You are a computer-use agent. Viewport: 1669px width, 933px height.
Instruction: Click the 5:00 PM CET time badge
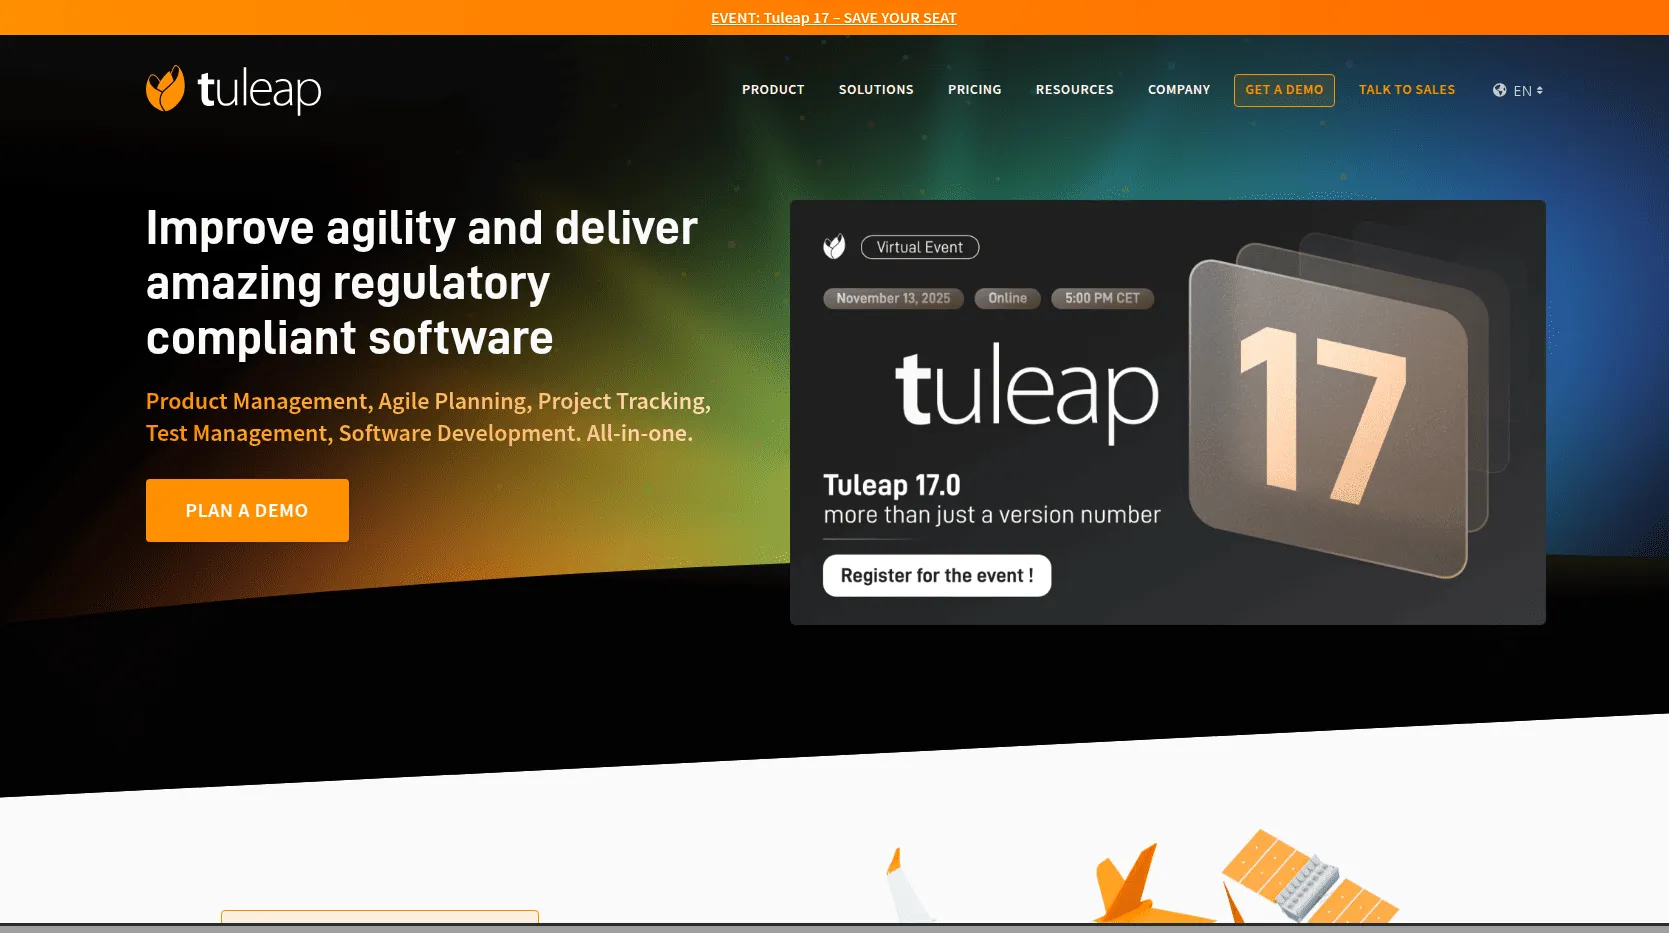[1101, 298]
